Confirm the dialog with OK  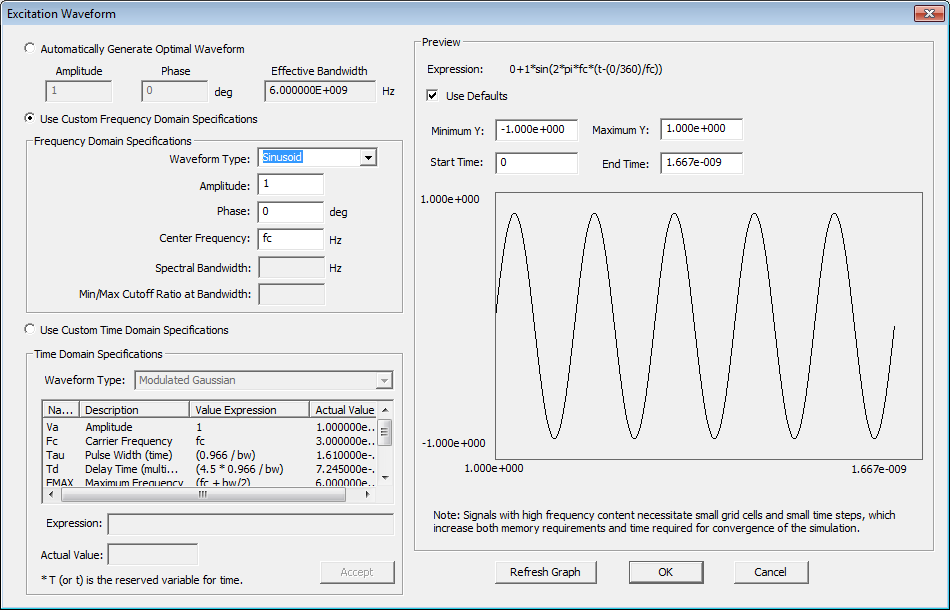pyautogui.click(x=665, y=572)
